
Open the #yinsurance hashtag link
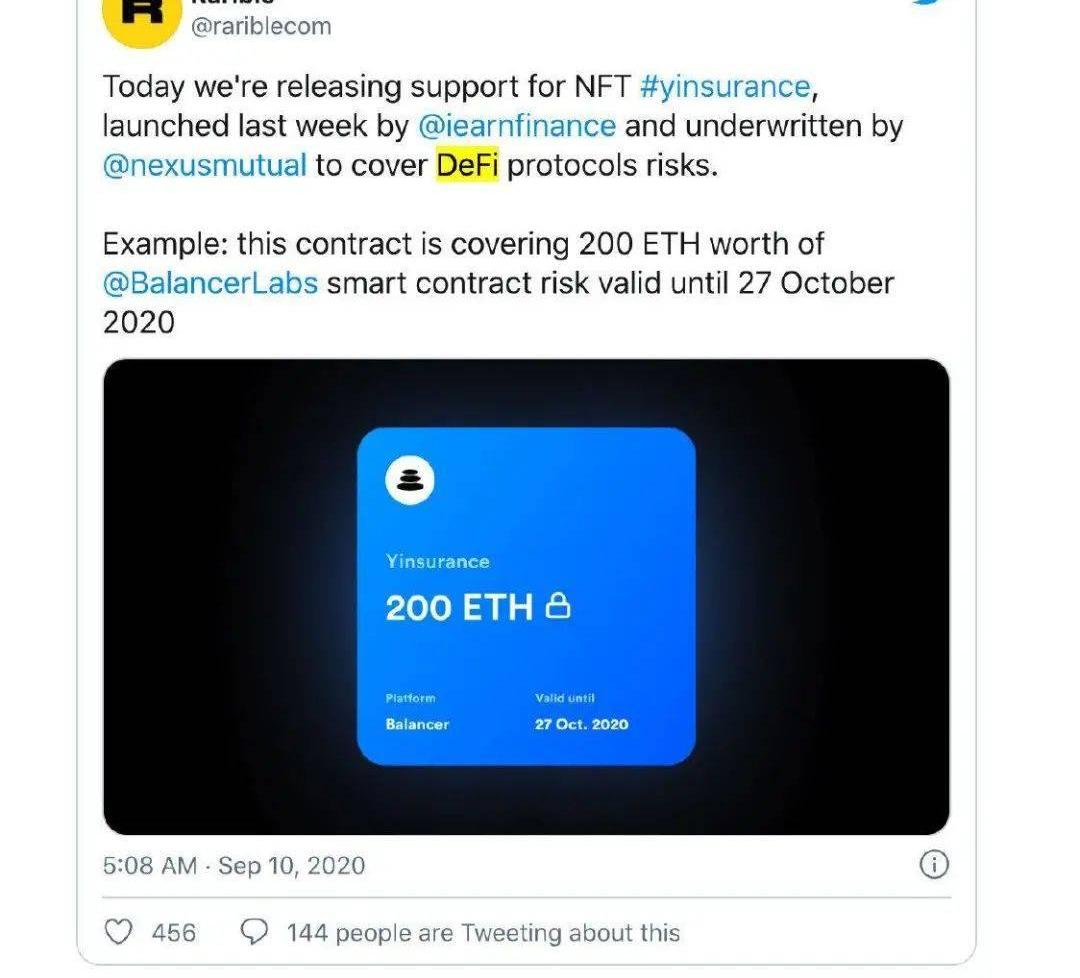click(724, 87)
